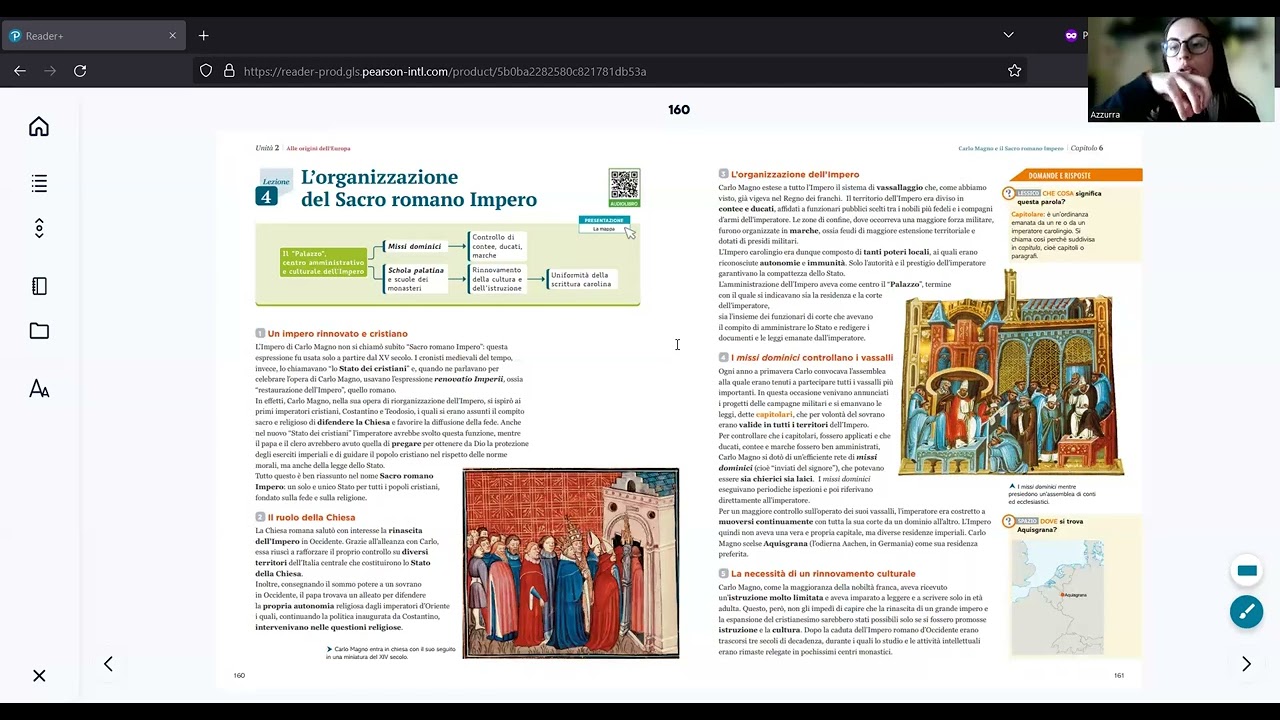Click the Missi dominici box in the concept map
This screenshot has width=1280, height=720.
tap(414, 246)
